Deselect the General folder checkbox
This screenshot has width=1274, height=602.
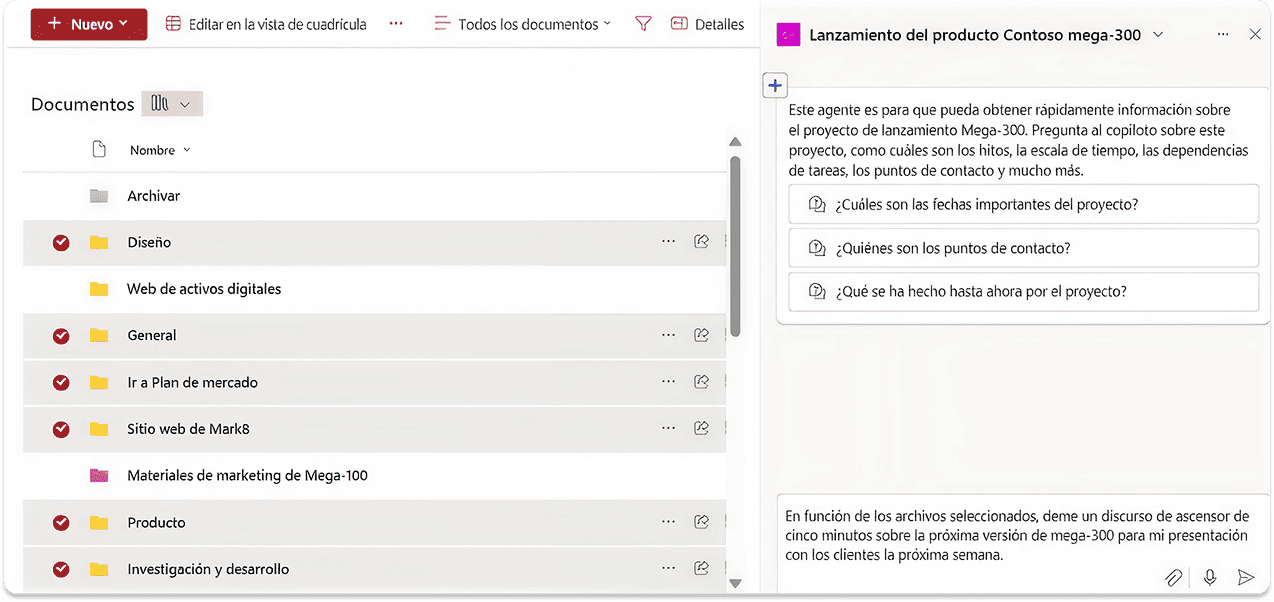[60, 335]
